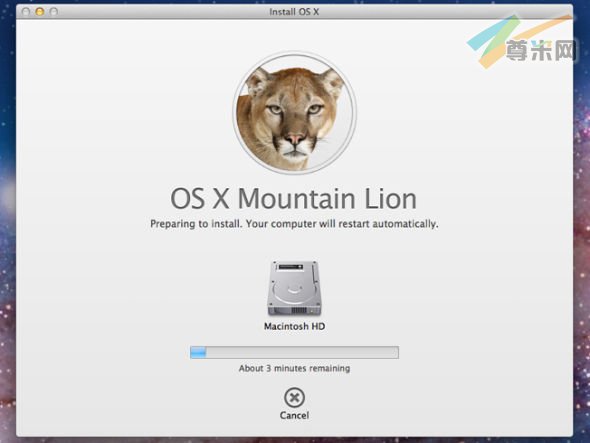Click the Install OS X window title
Viewport: 590px width, 443px height.
294,12
